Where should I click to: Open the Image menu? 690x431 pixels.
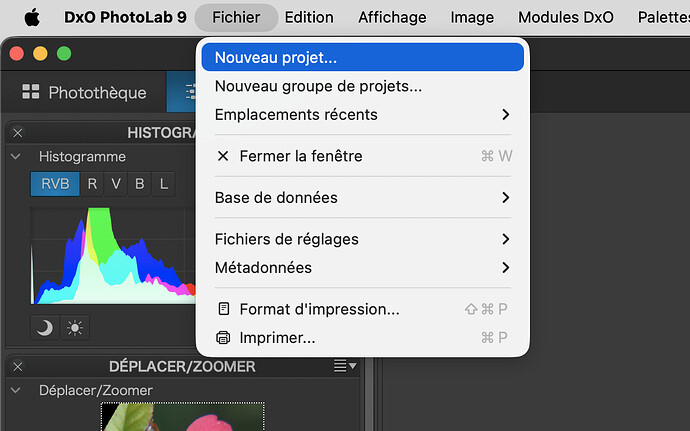(472, 18)
